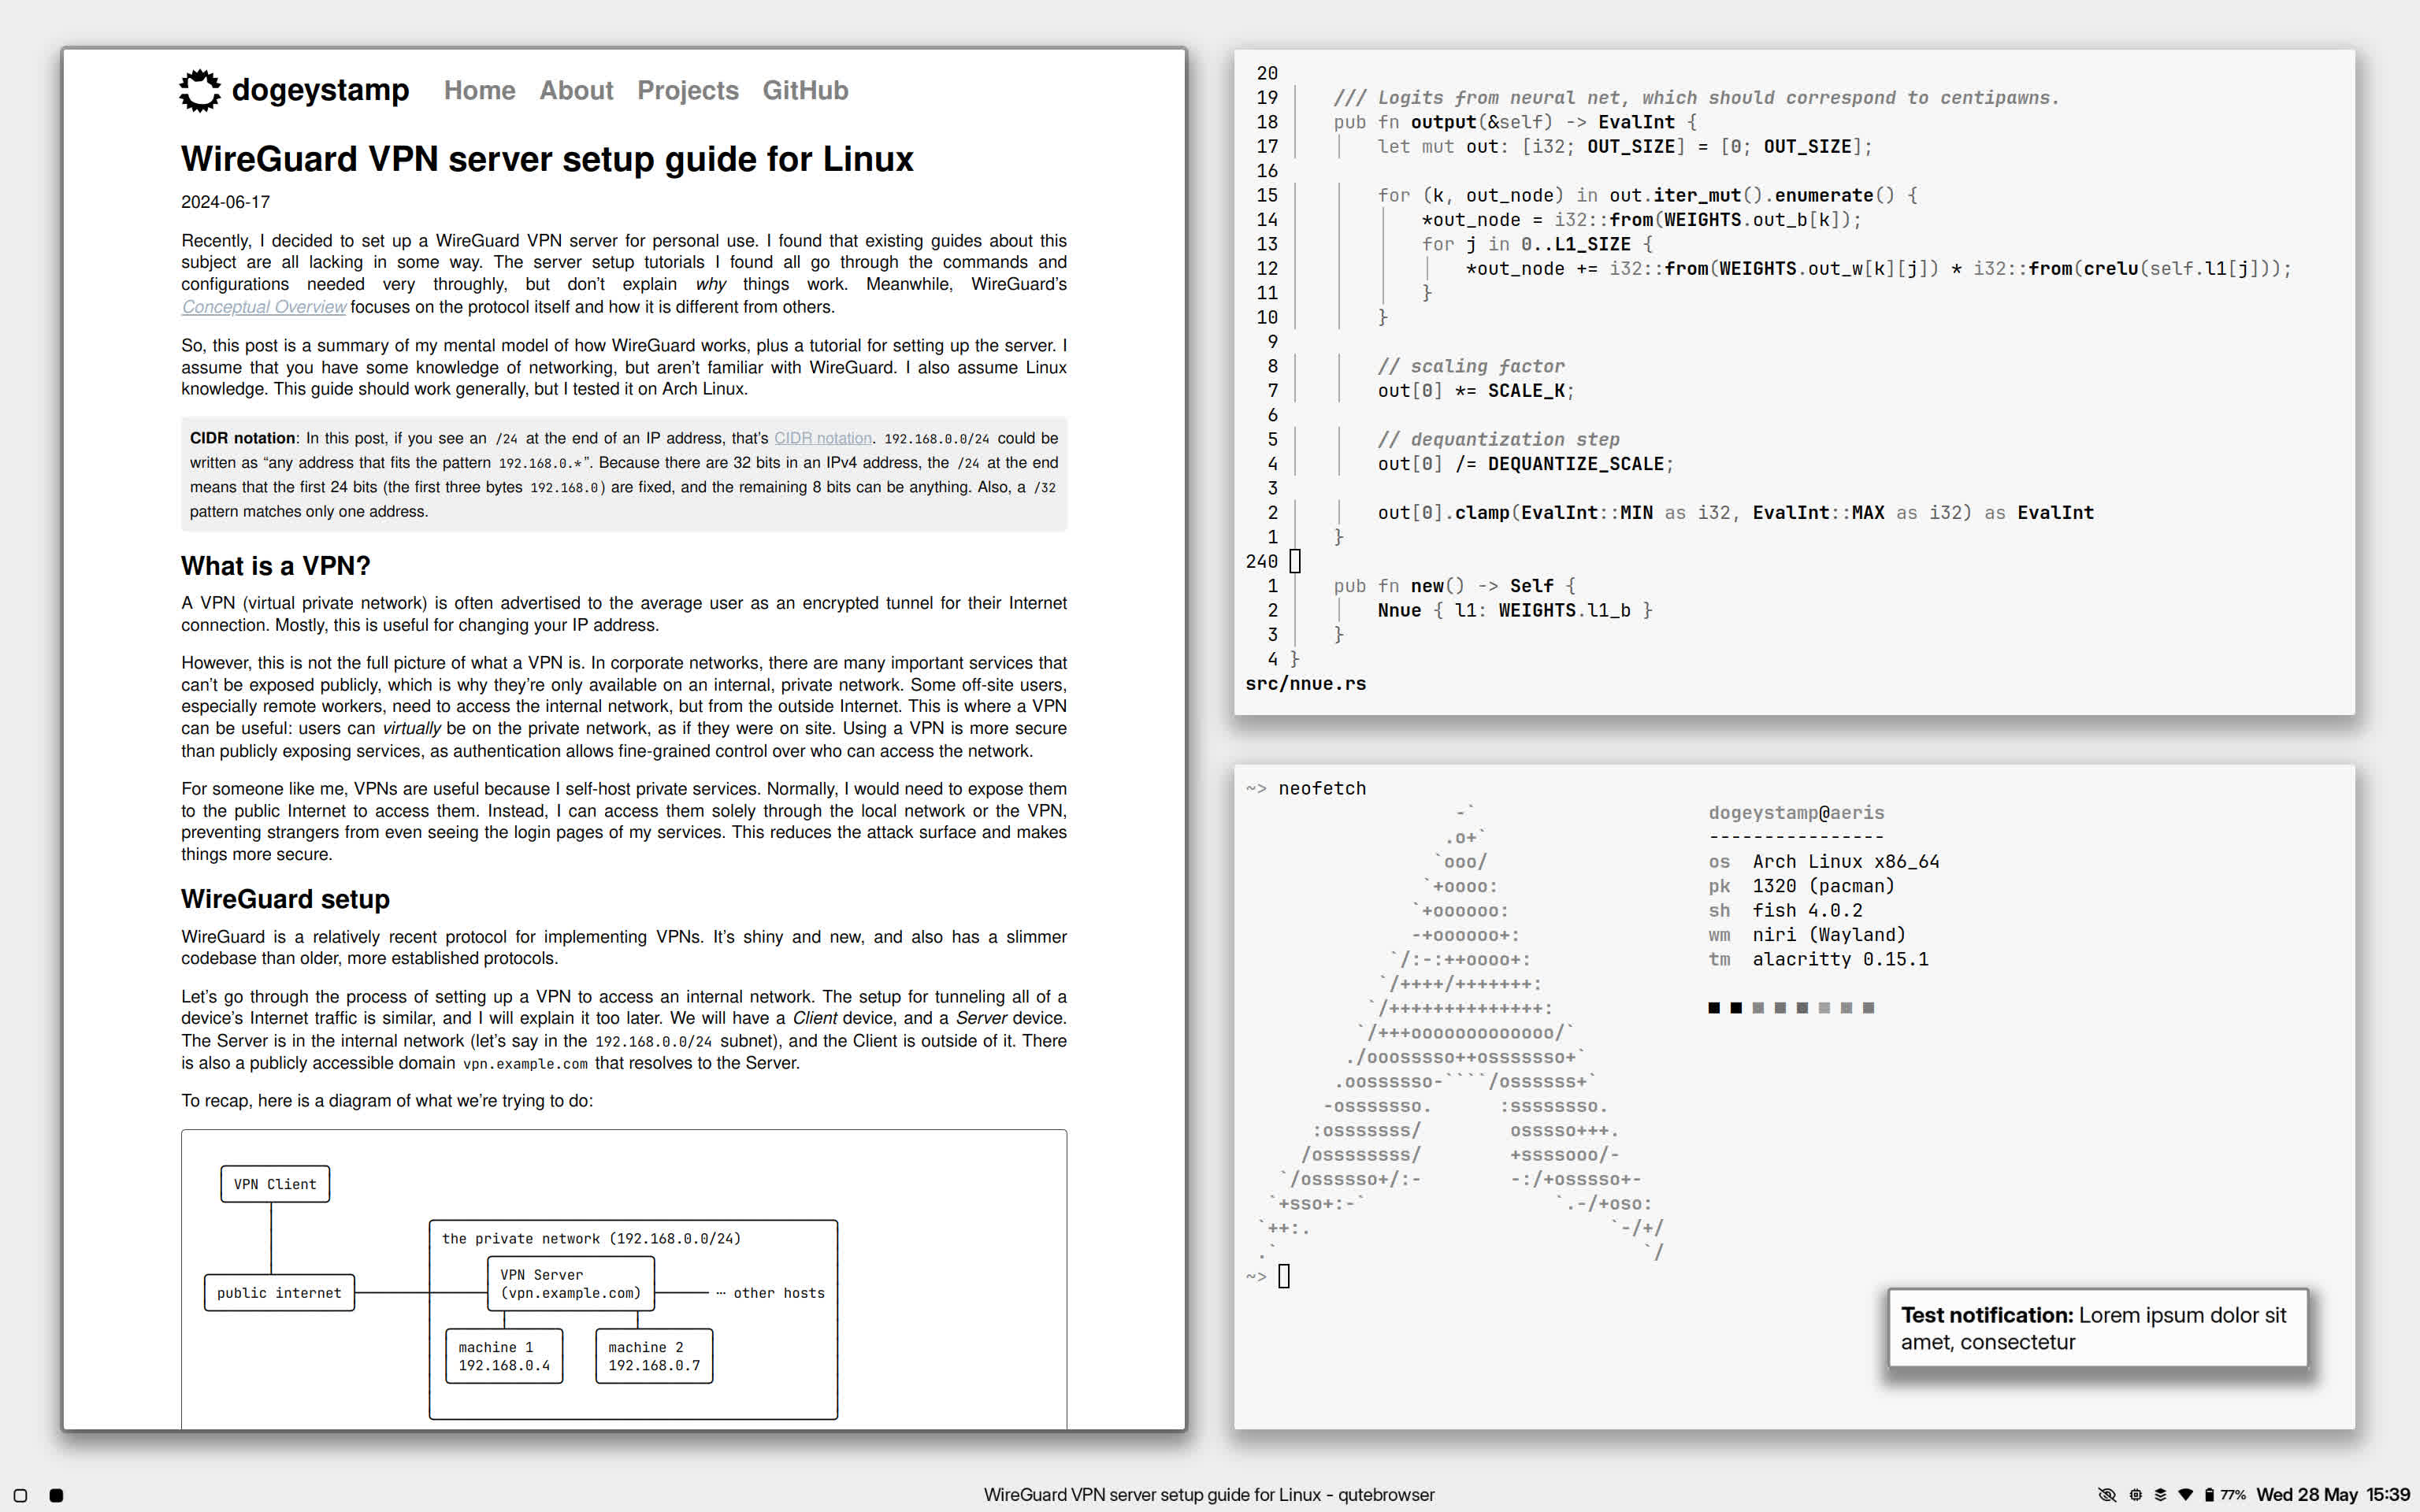Click the last gray neofetch color swatch
The image size is (2420, 1512).
(1868, 1008)
